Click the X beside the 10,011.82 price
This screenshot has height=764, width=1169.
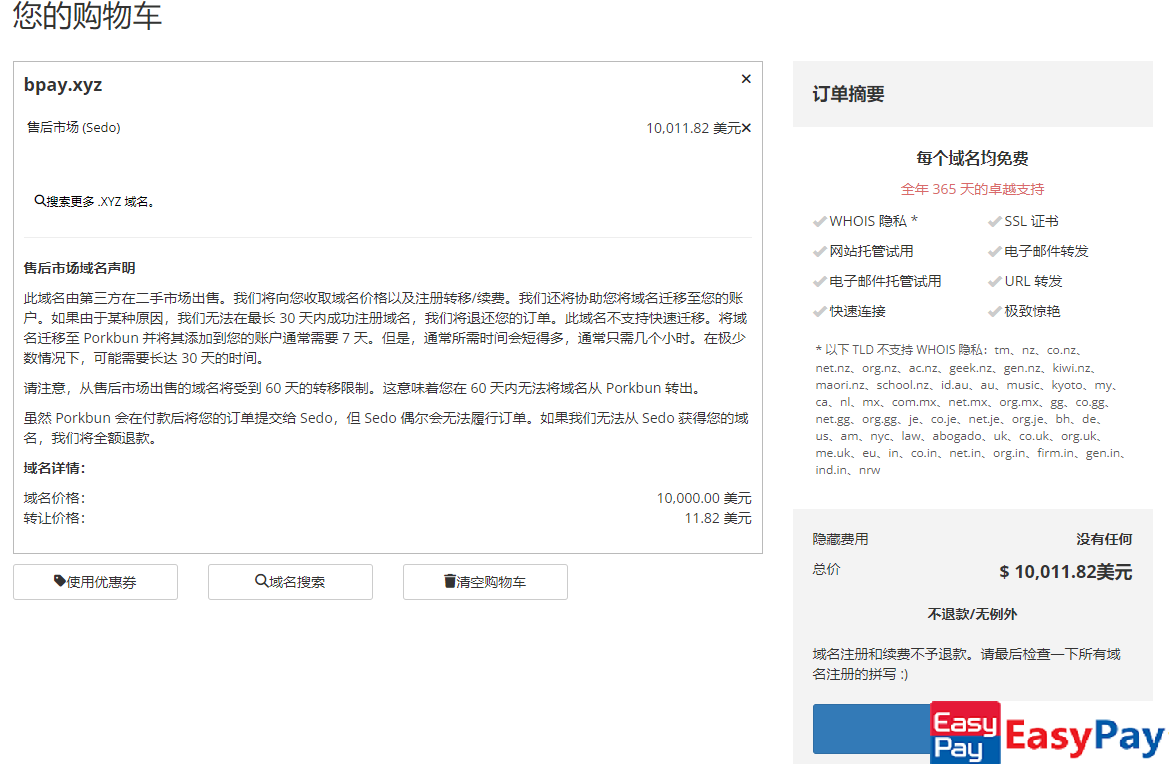[x=747, y=128]
